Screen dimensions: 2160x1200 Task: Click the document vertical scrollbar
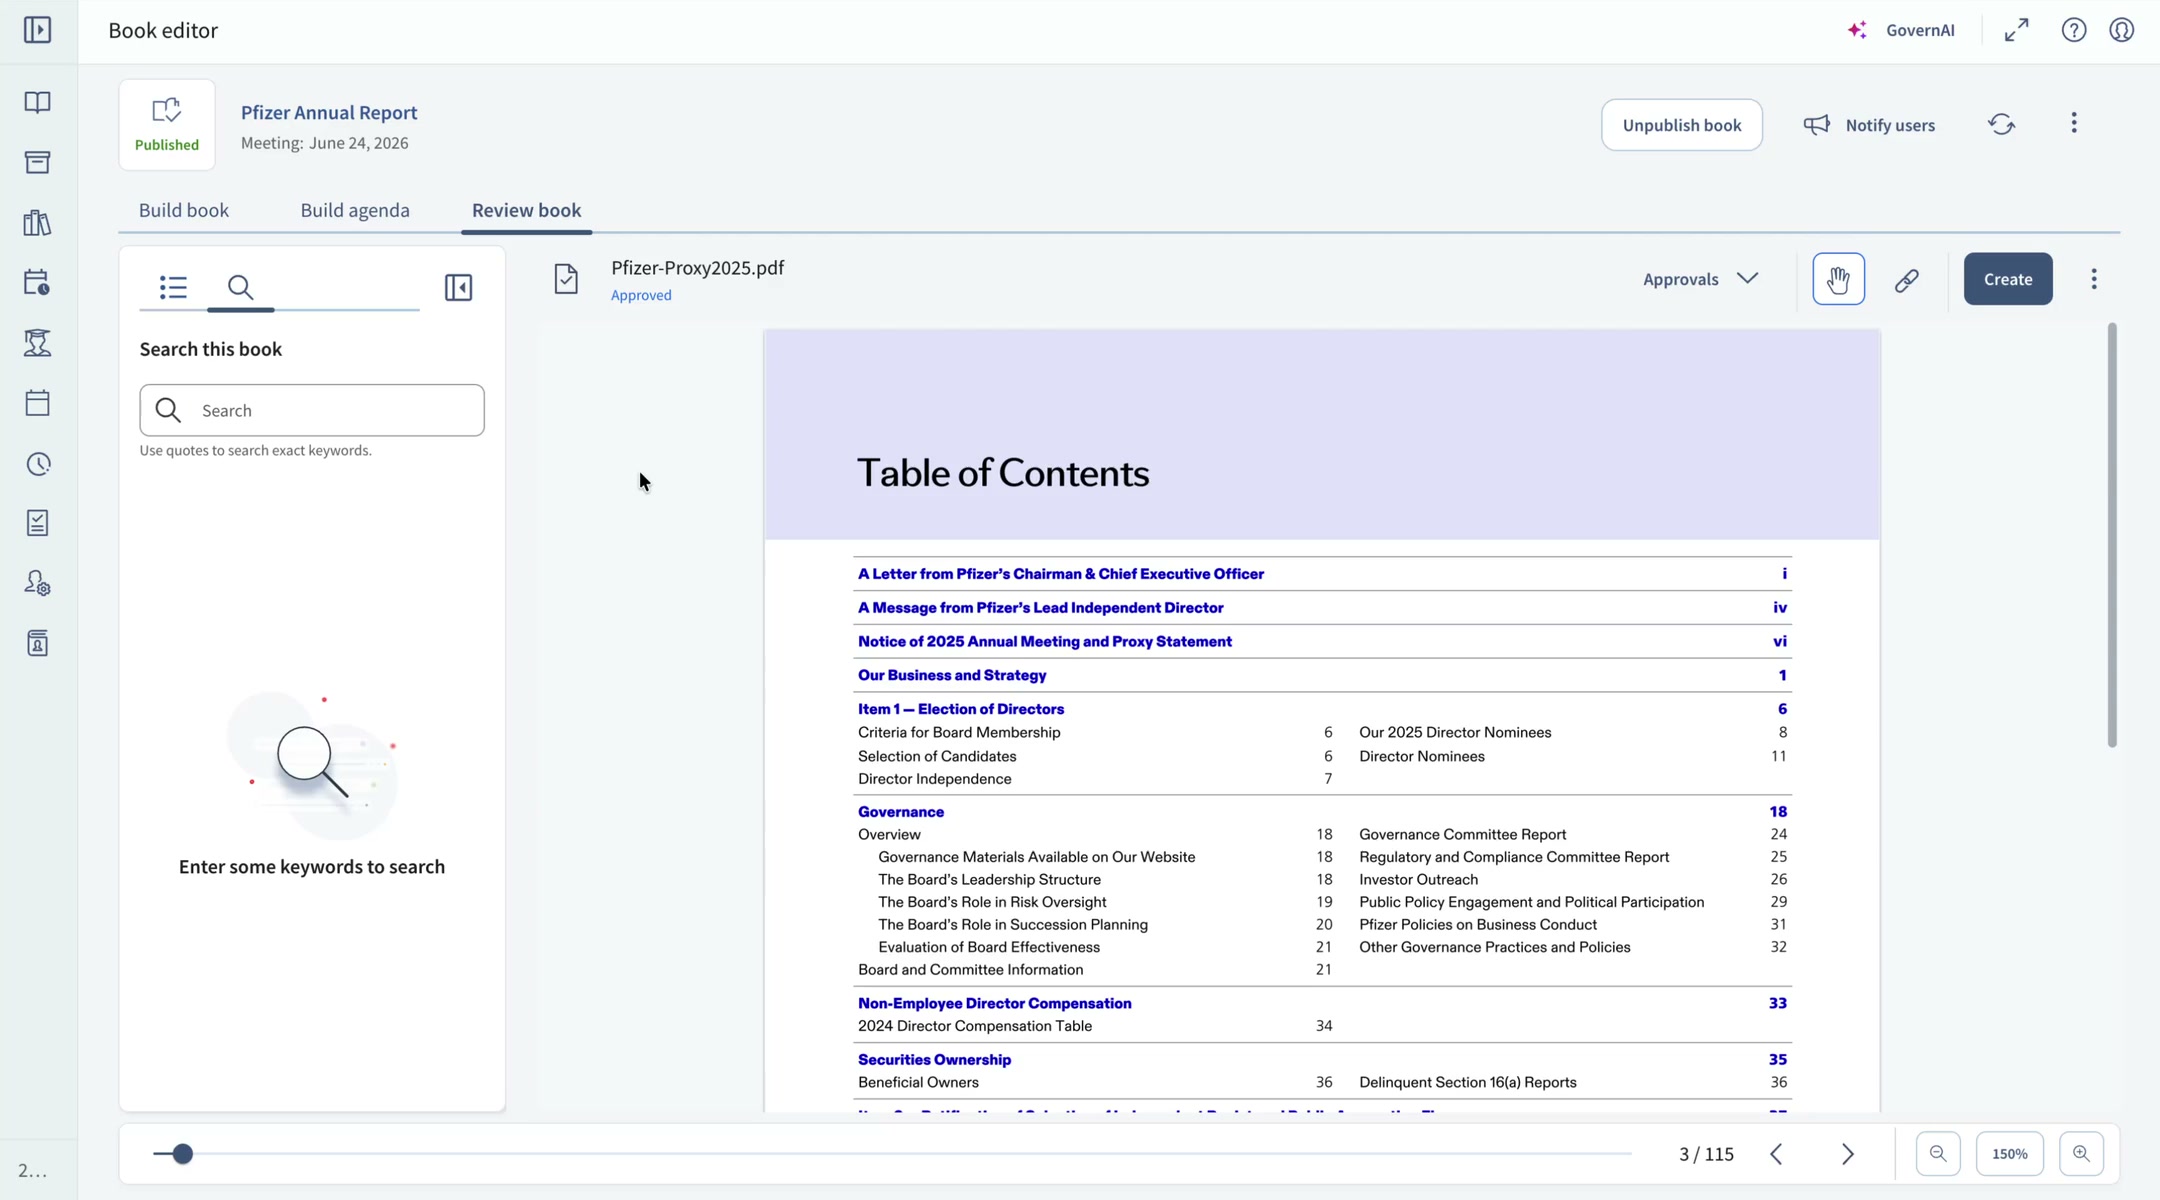(x=2111, y=535)
